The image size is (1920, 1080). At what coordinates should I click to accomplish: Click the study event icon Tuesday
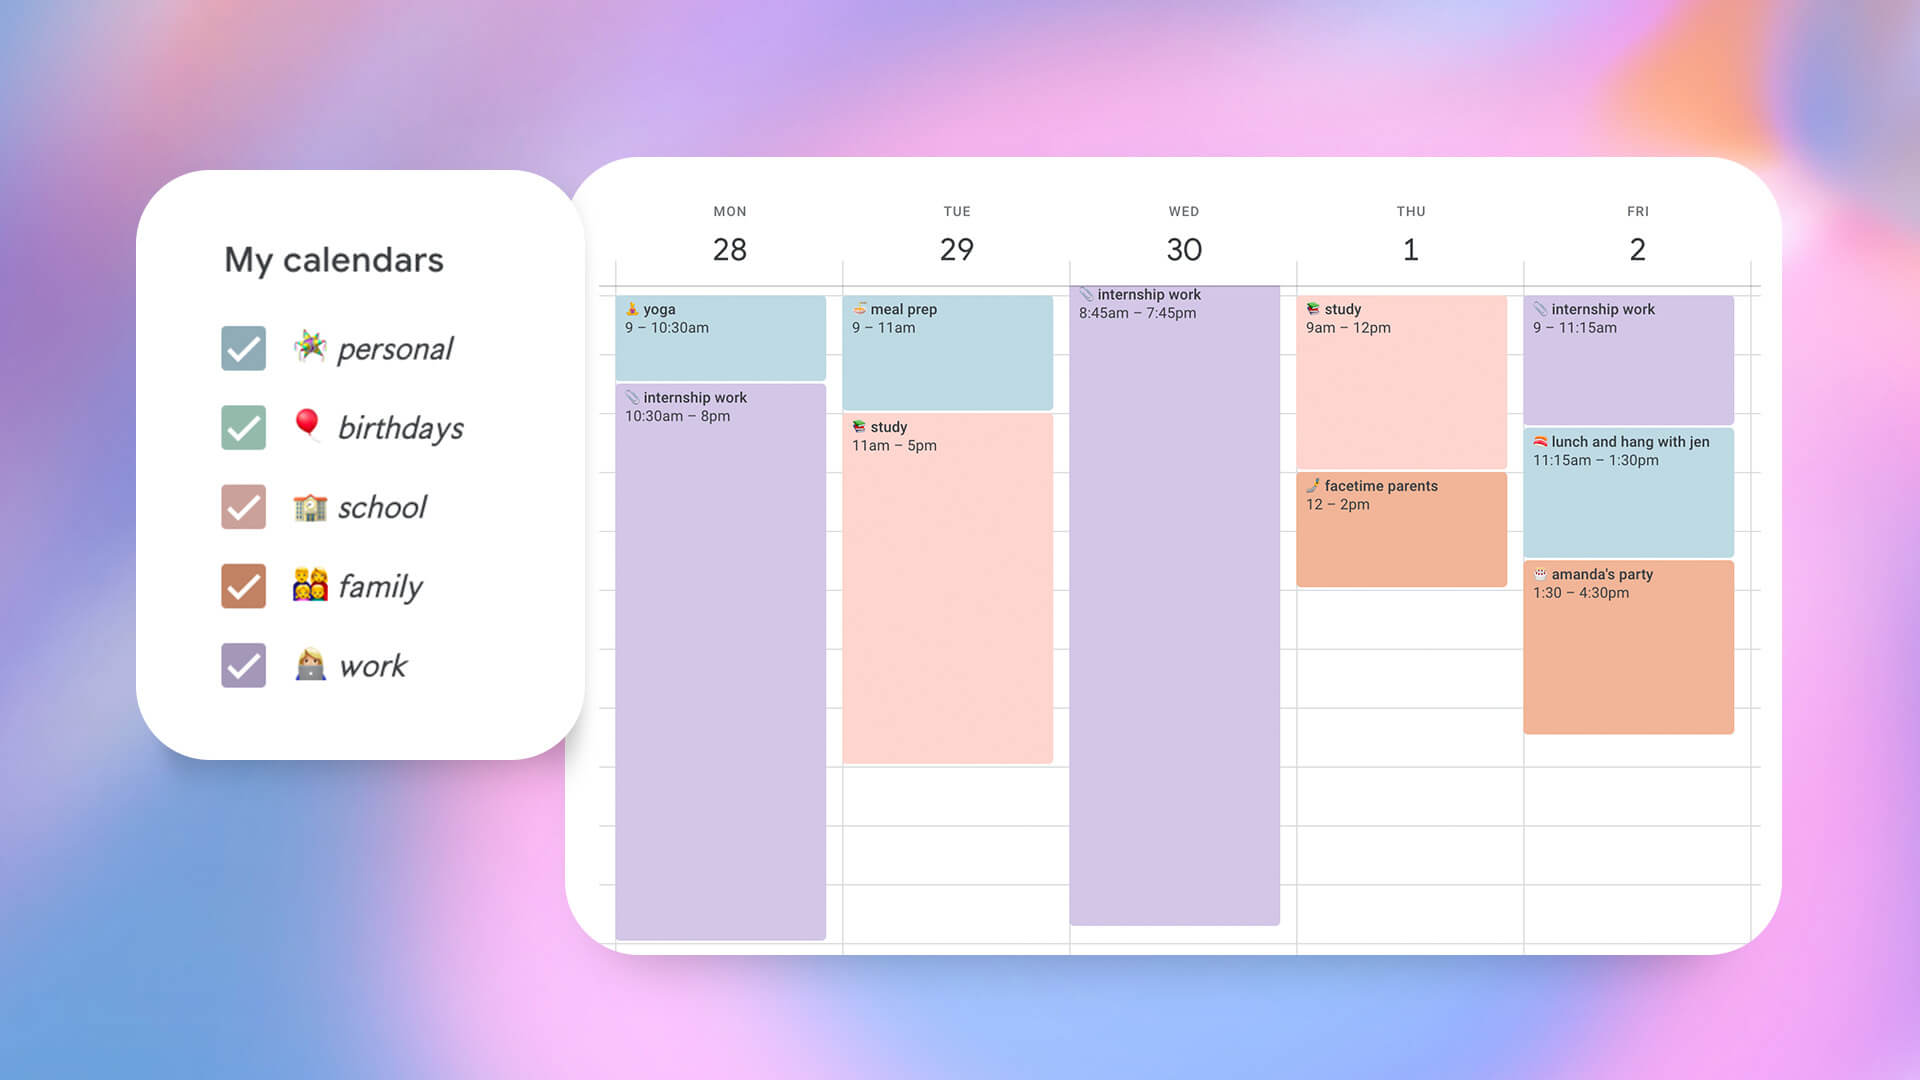pyautogui.click(x=858, y=425)
